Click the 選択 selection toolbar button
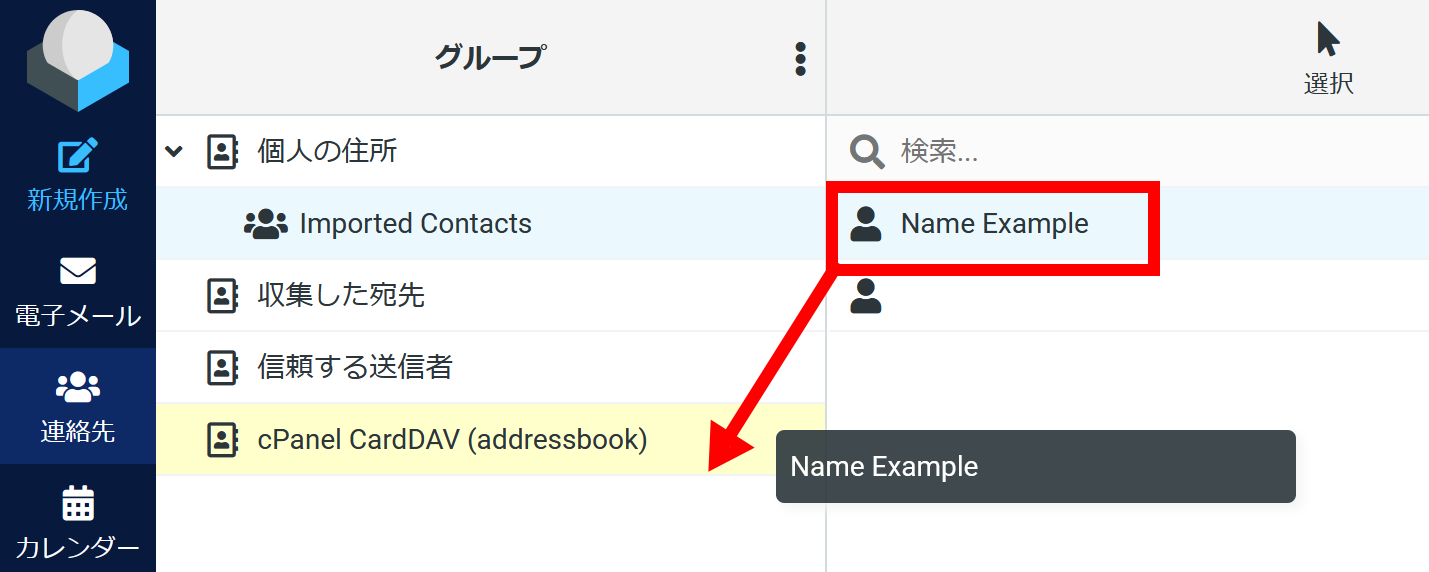This screenshot has width=1429, height=572. [x=1328, y=60]
